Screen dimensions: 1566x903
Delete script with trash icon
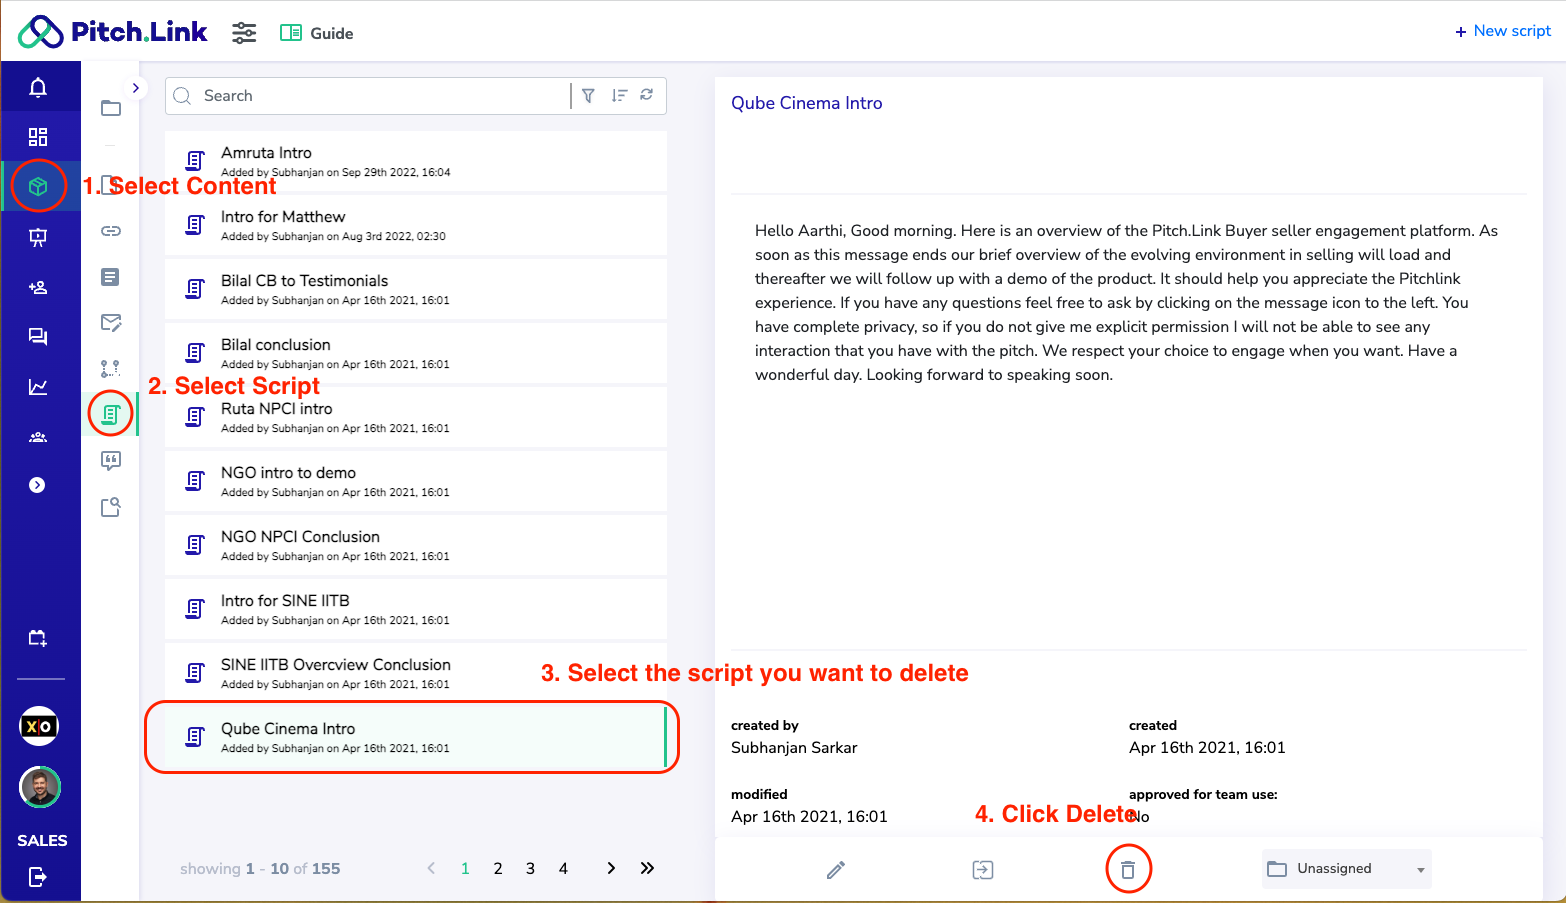[1128, 870]
